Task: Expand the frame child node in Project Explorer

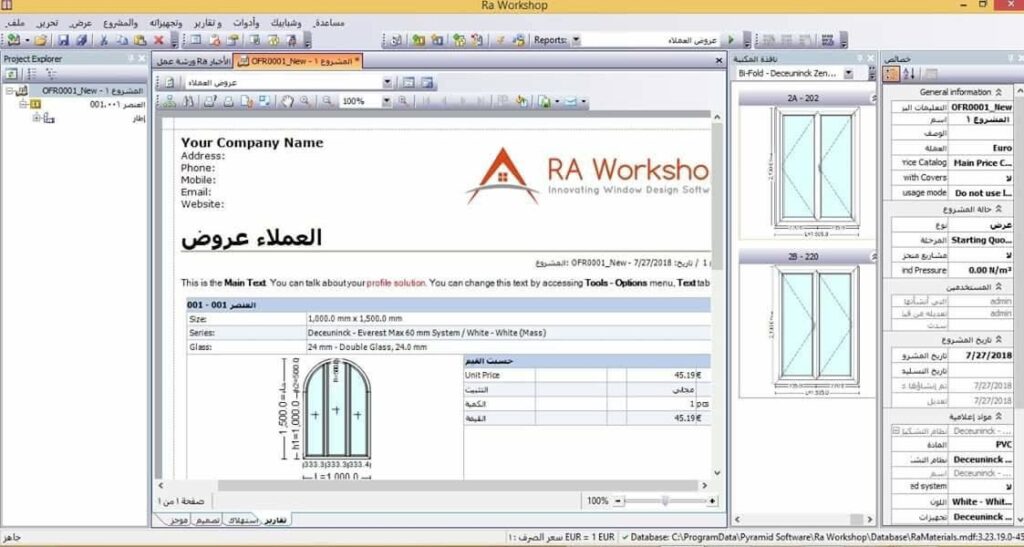Action: (37, 118)
